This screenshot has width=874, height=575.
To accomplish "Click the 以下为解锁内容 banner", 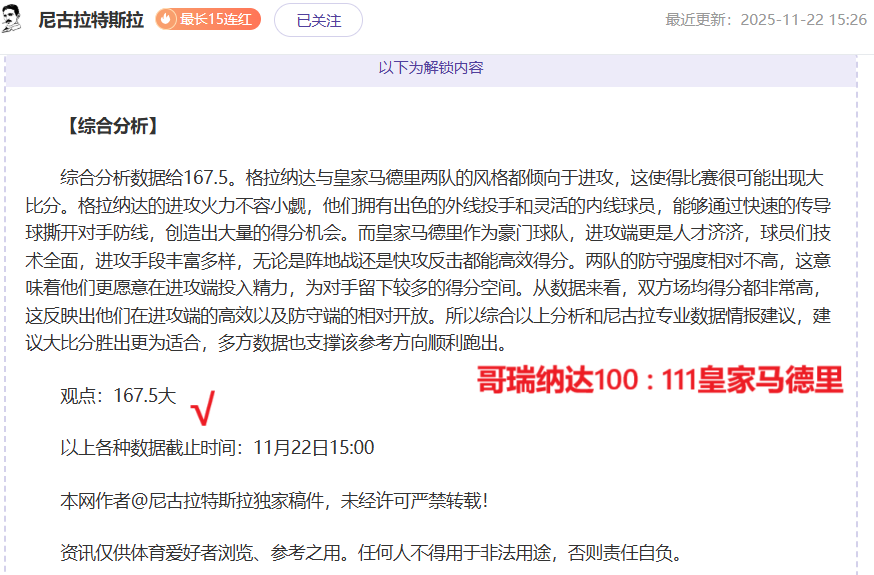I will (x=431, y=68).
